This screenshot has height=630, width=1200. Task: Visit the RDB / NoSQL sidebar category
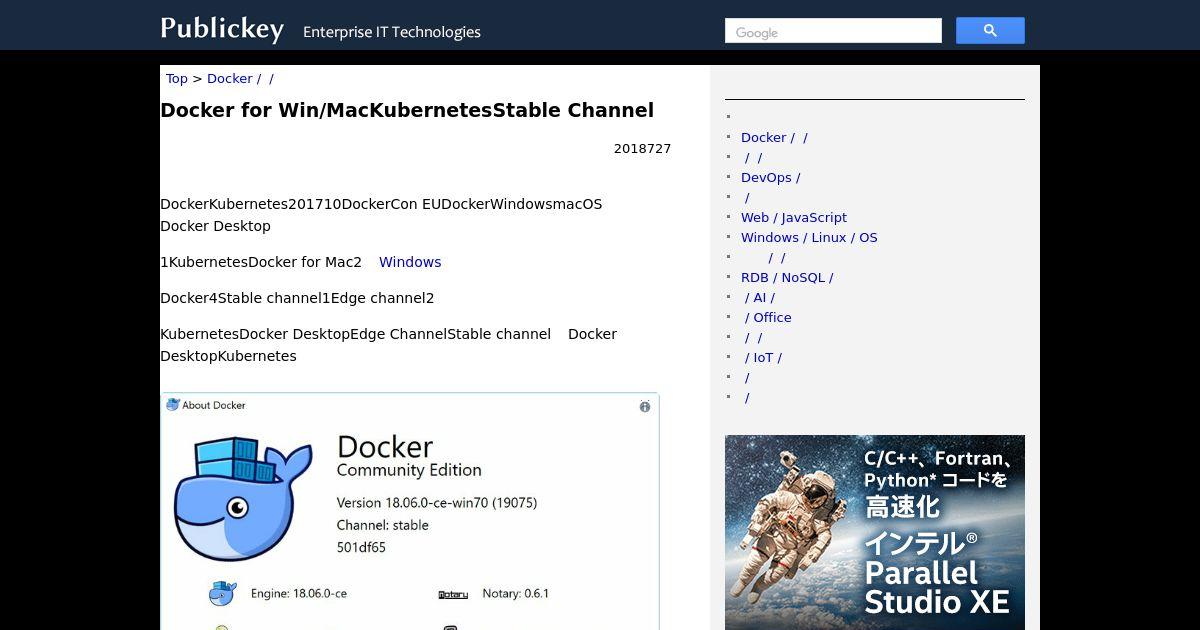click(x=787, y=278)
